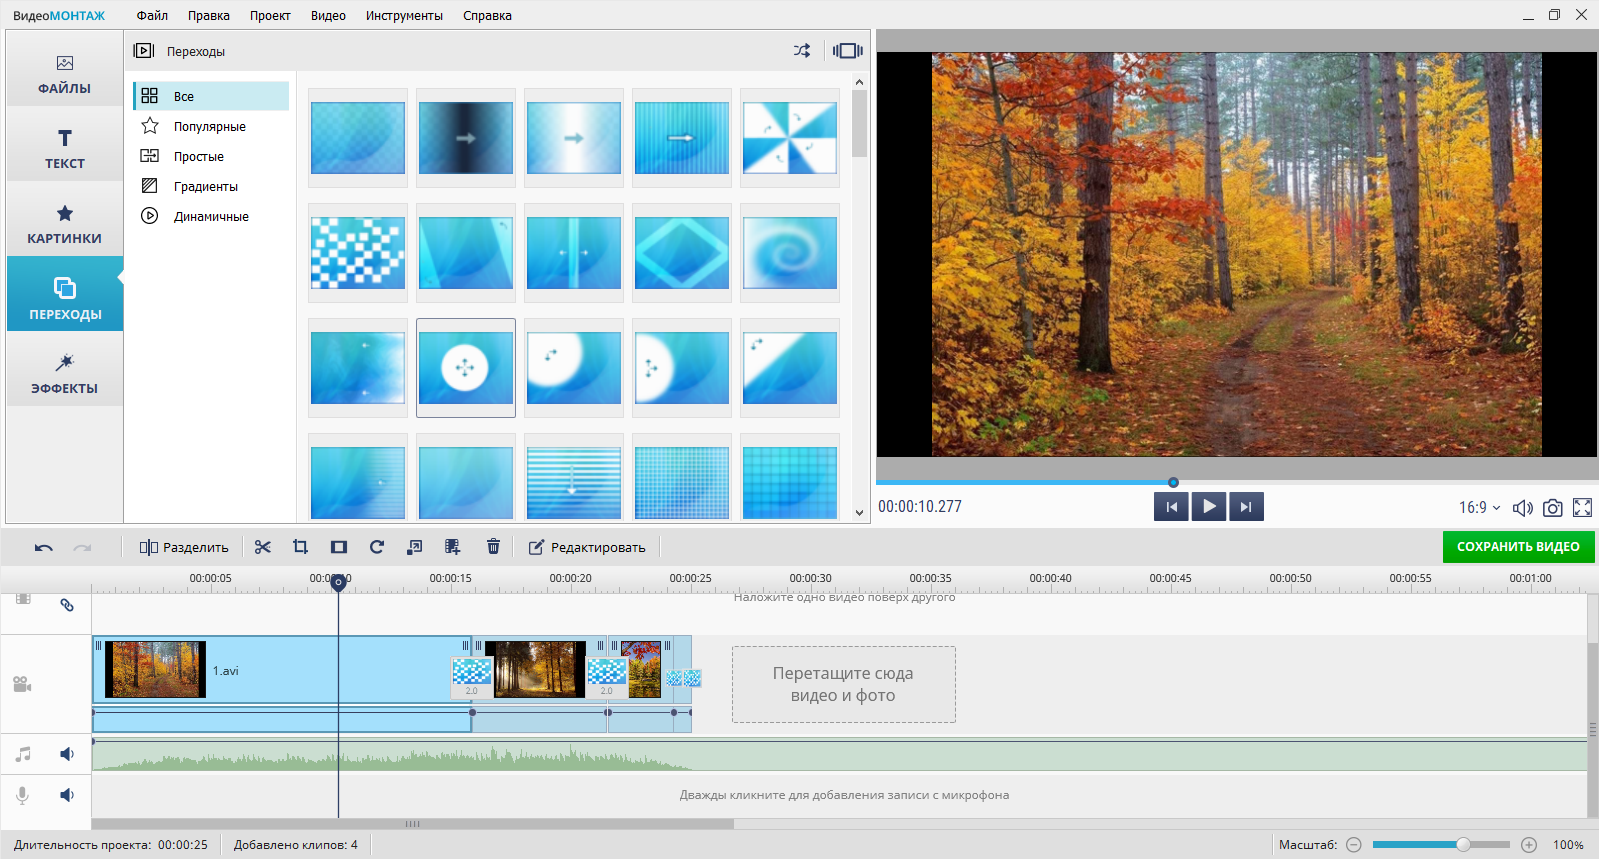Open the 16:9 aspect ratio dropdown

pos(1479,508)
